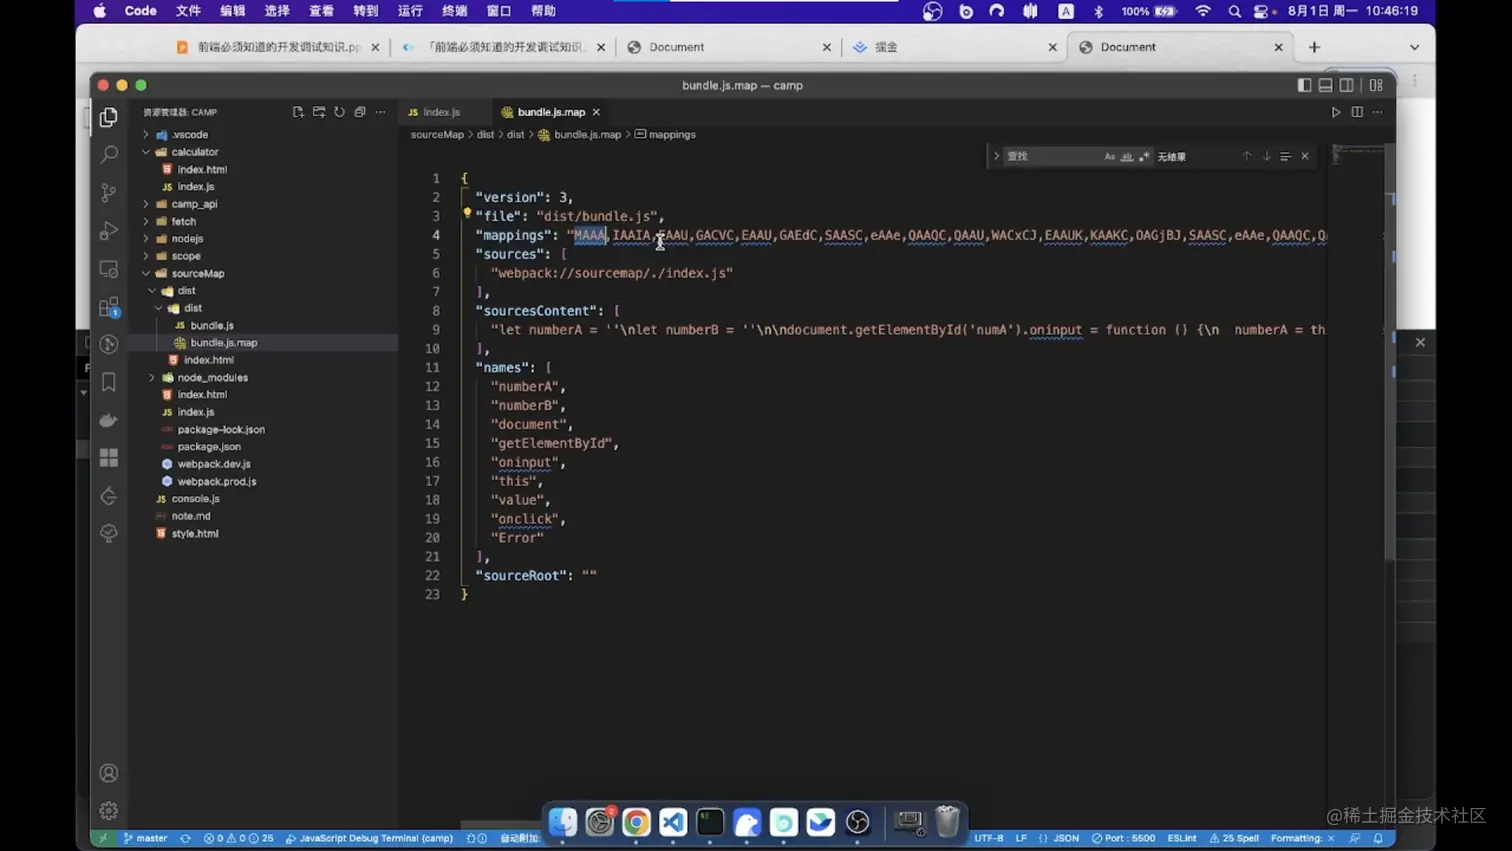Open the Accounts menu in the activity bar
The height and width of the screenshot is (851, 1512).
(108, 773)
